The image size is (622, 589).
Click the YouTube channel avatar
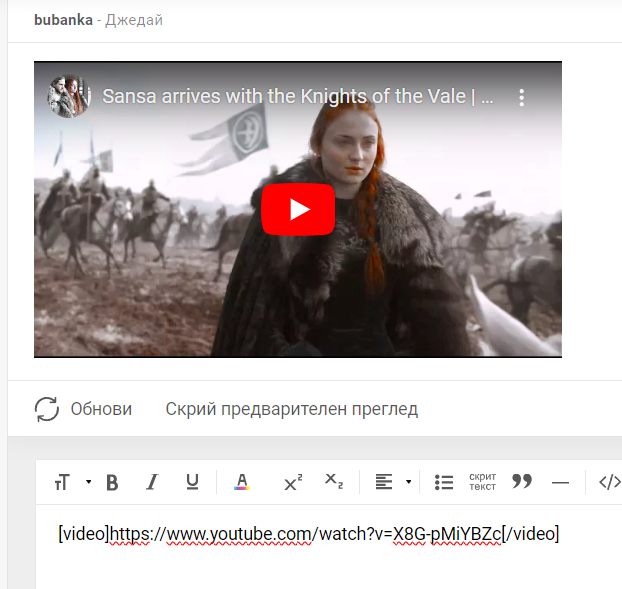point(70,97)
